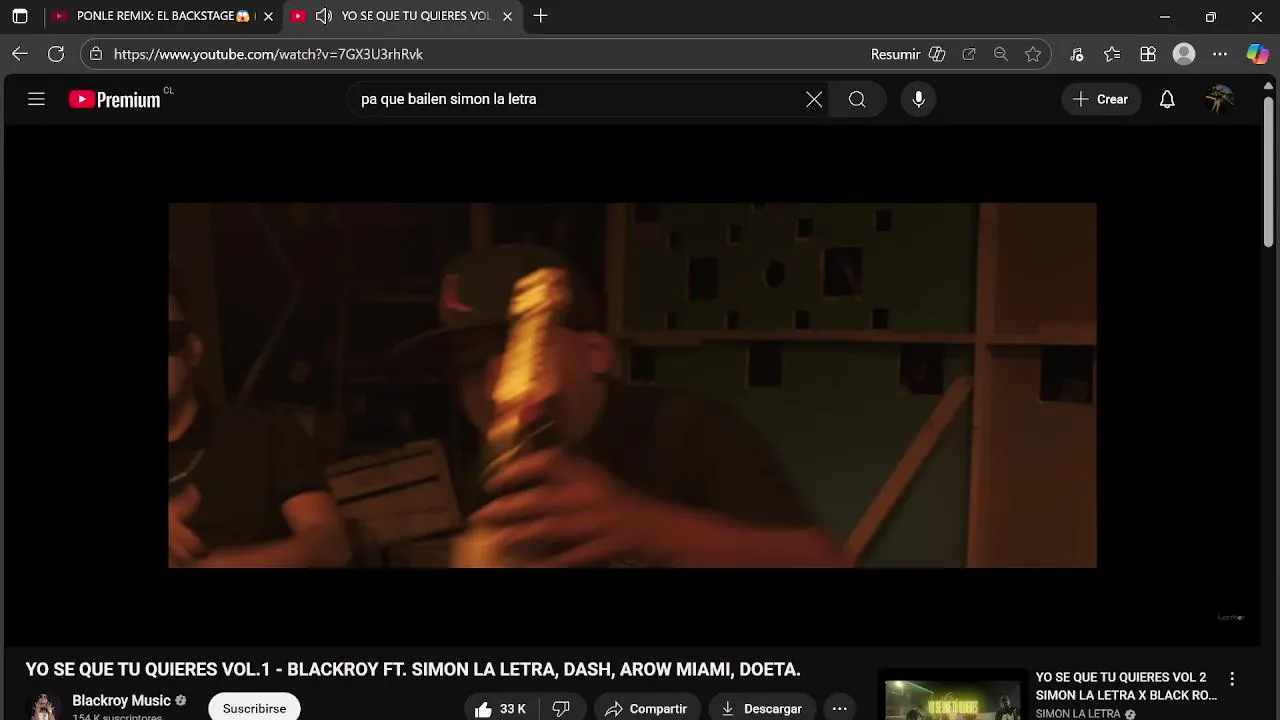This screenshot has height=720, width=1280.
Task: Open page in app icon in address bar
Action: pyautogui.click(x=968, y=54)
